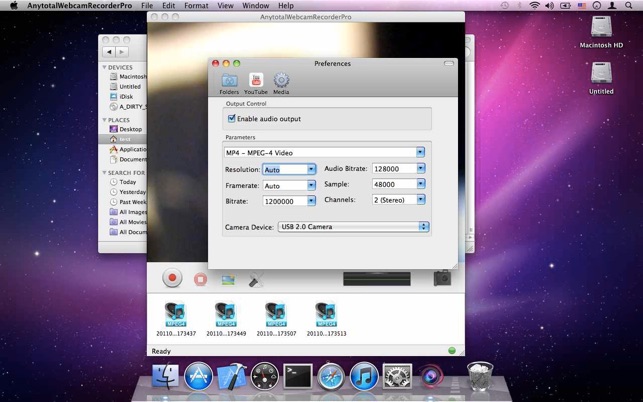Image resolution: width=643 pixels, height=402 pixels.
Task: Open the Format menu
Action: [196, 6]
